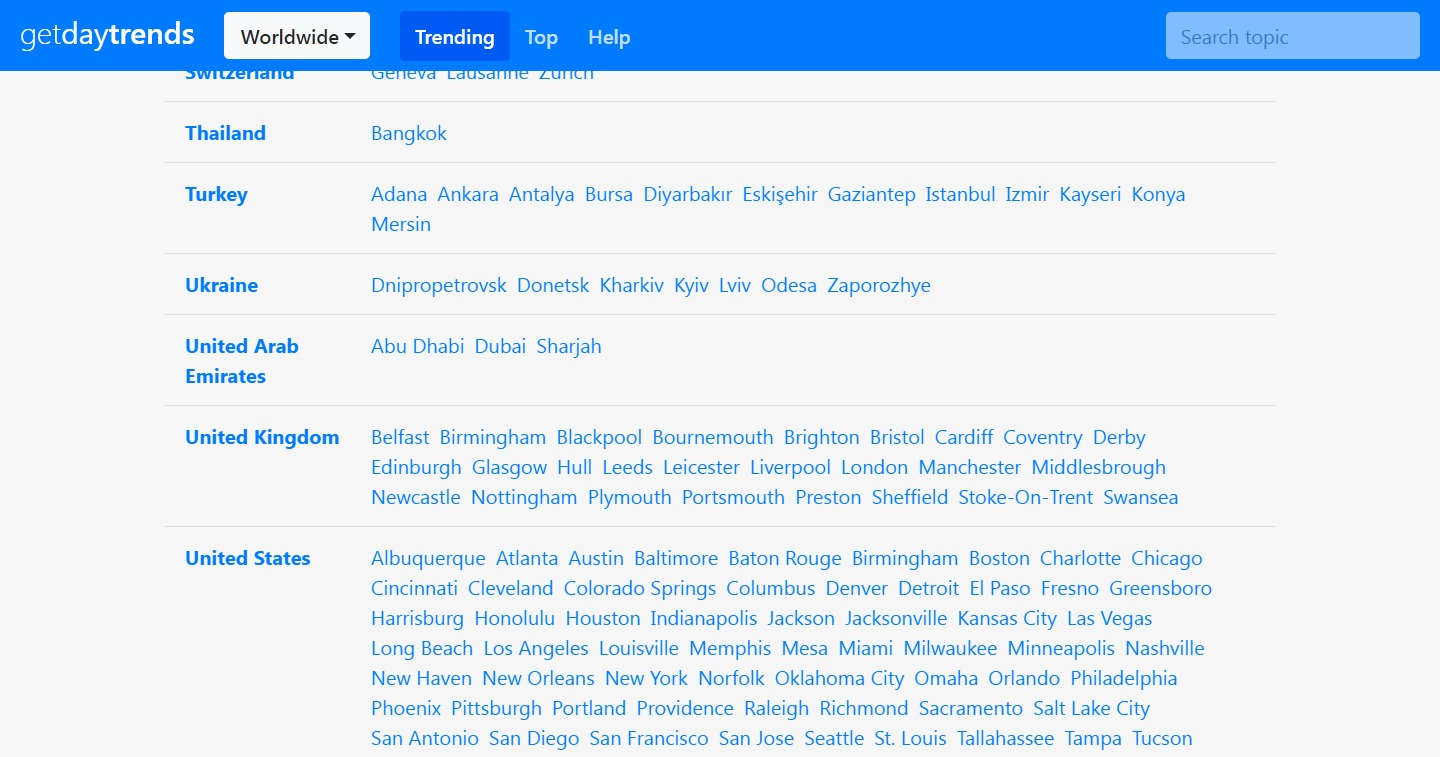Select Dnipropetrovsk city link
Viewport: 1440px width, 757px height.
click(439, 285)
